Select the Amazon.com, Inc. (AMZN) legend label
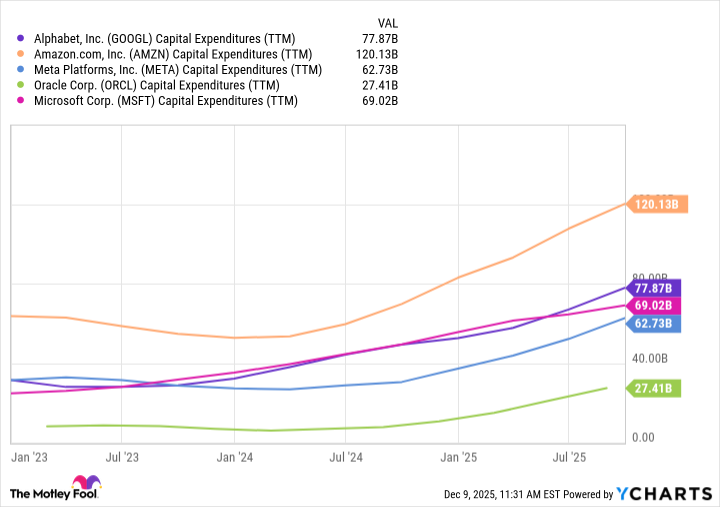 click(173, 54)
